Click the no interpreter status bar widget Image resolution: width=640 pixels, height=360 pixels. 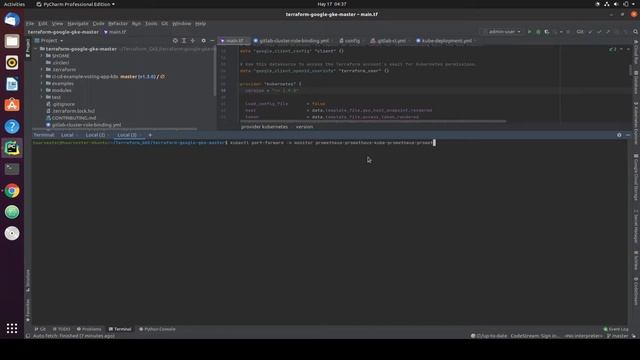pos(583,336)
